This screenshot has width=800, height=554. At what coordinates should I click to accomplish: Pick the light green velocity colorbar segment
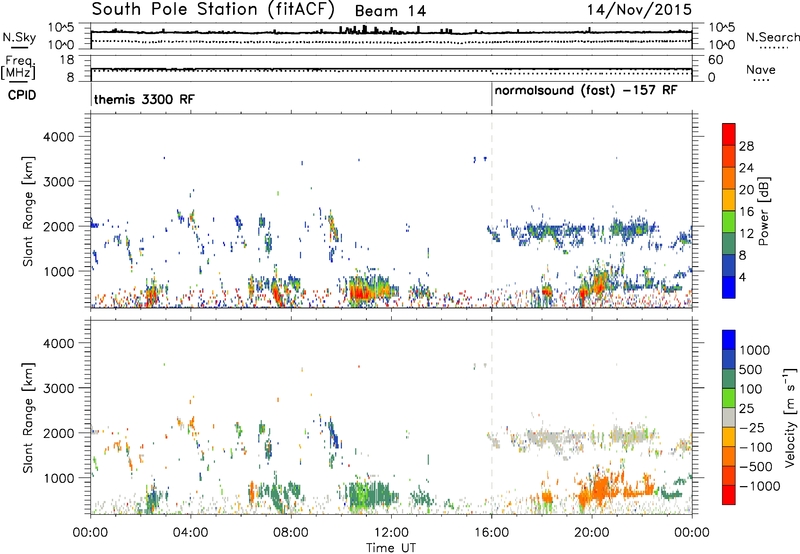(729, 398)
